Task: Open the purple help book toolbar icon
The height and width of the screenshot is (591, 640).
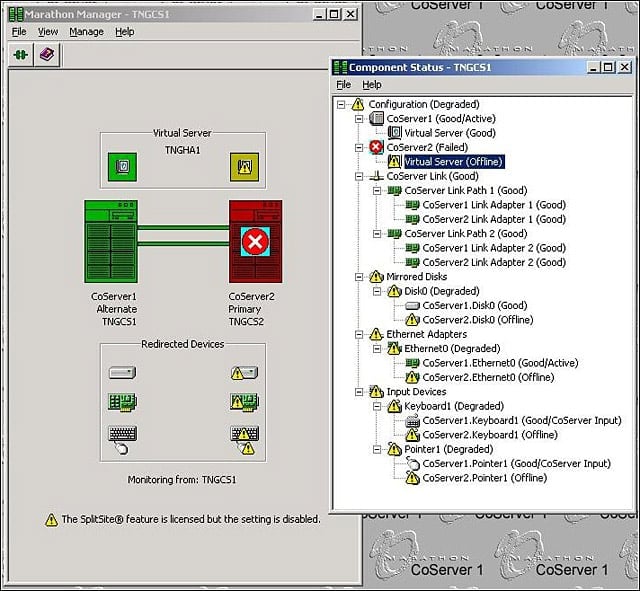Action: [x=47, y=55]
